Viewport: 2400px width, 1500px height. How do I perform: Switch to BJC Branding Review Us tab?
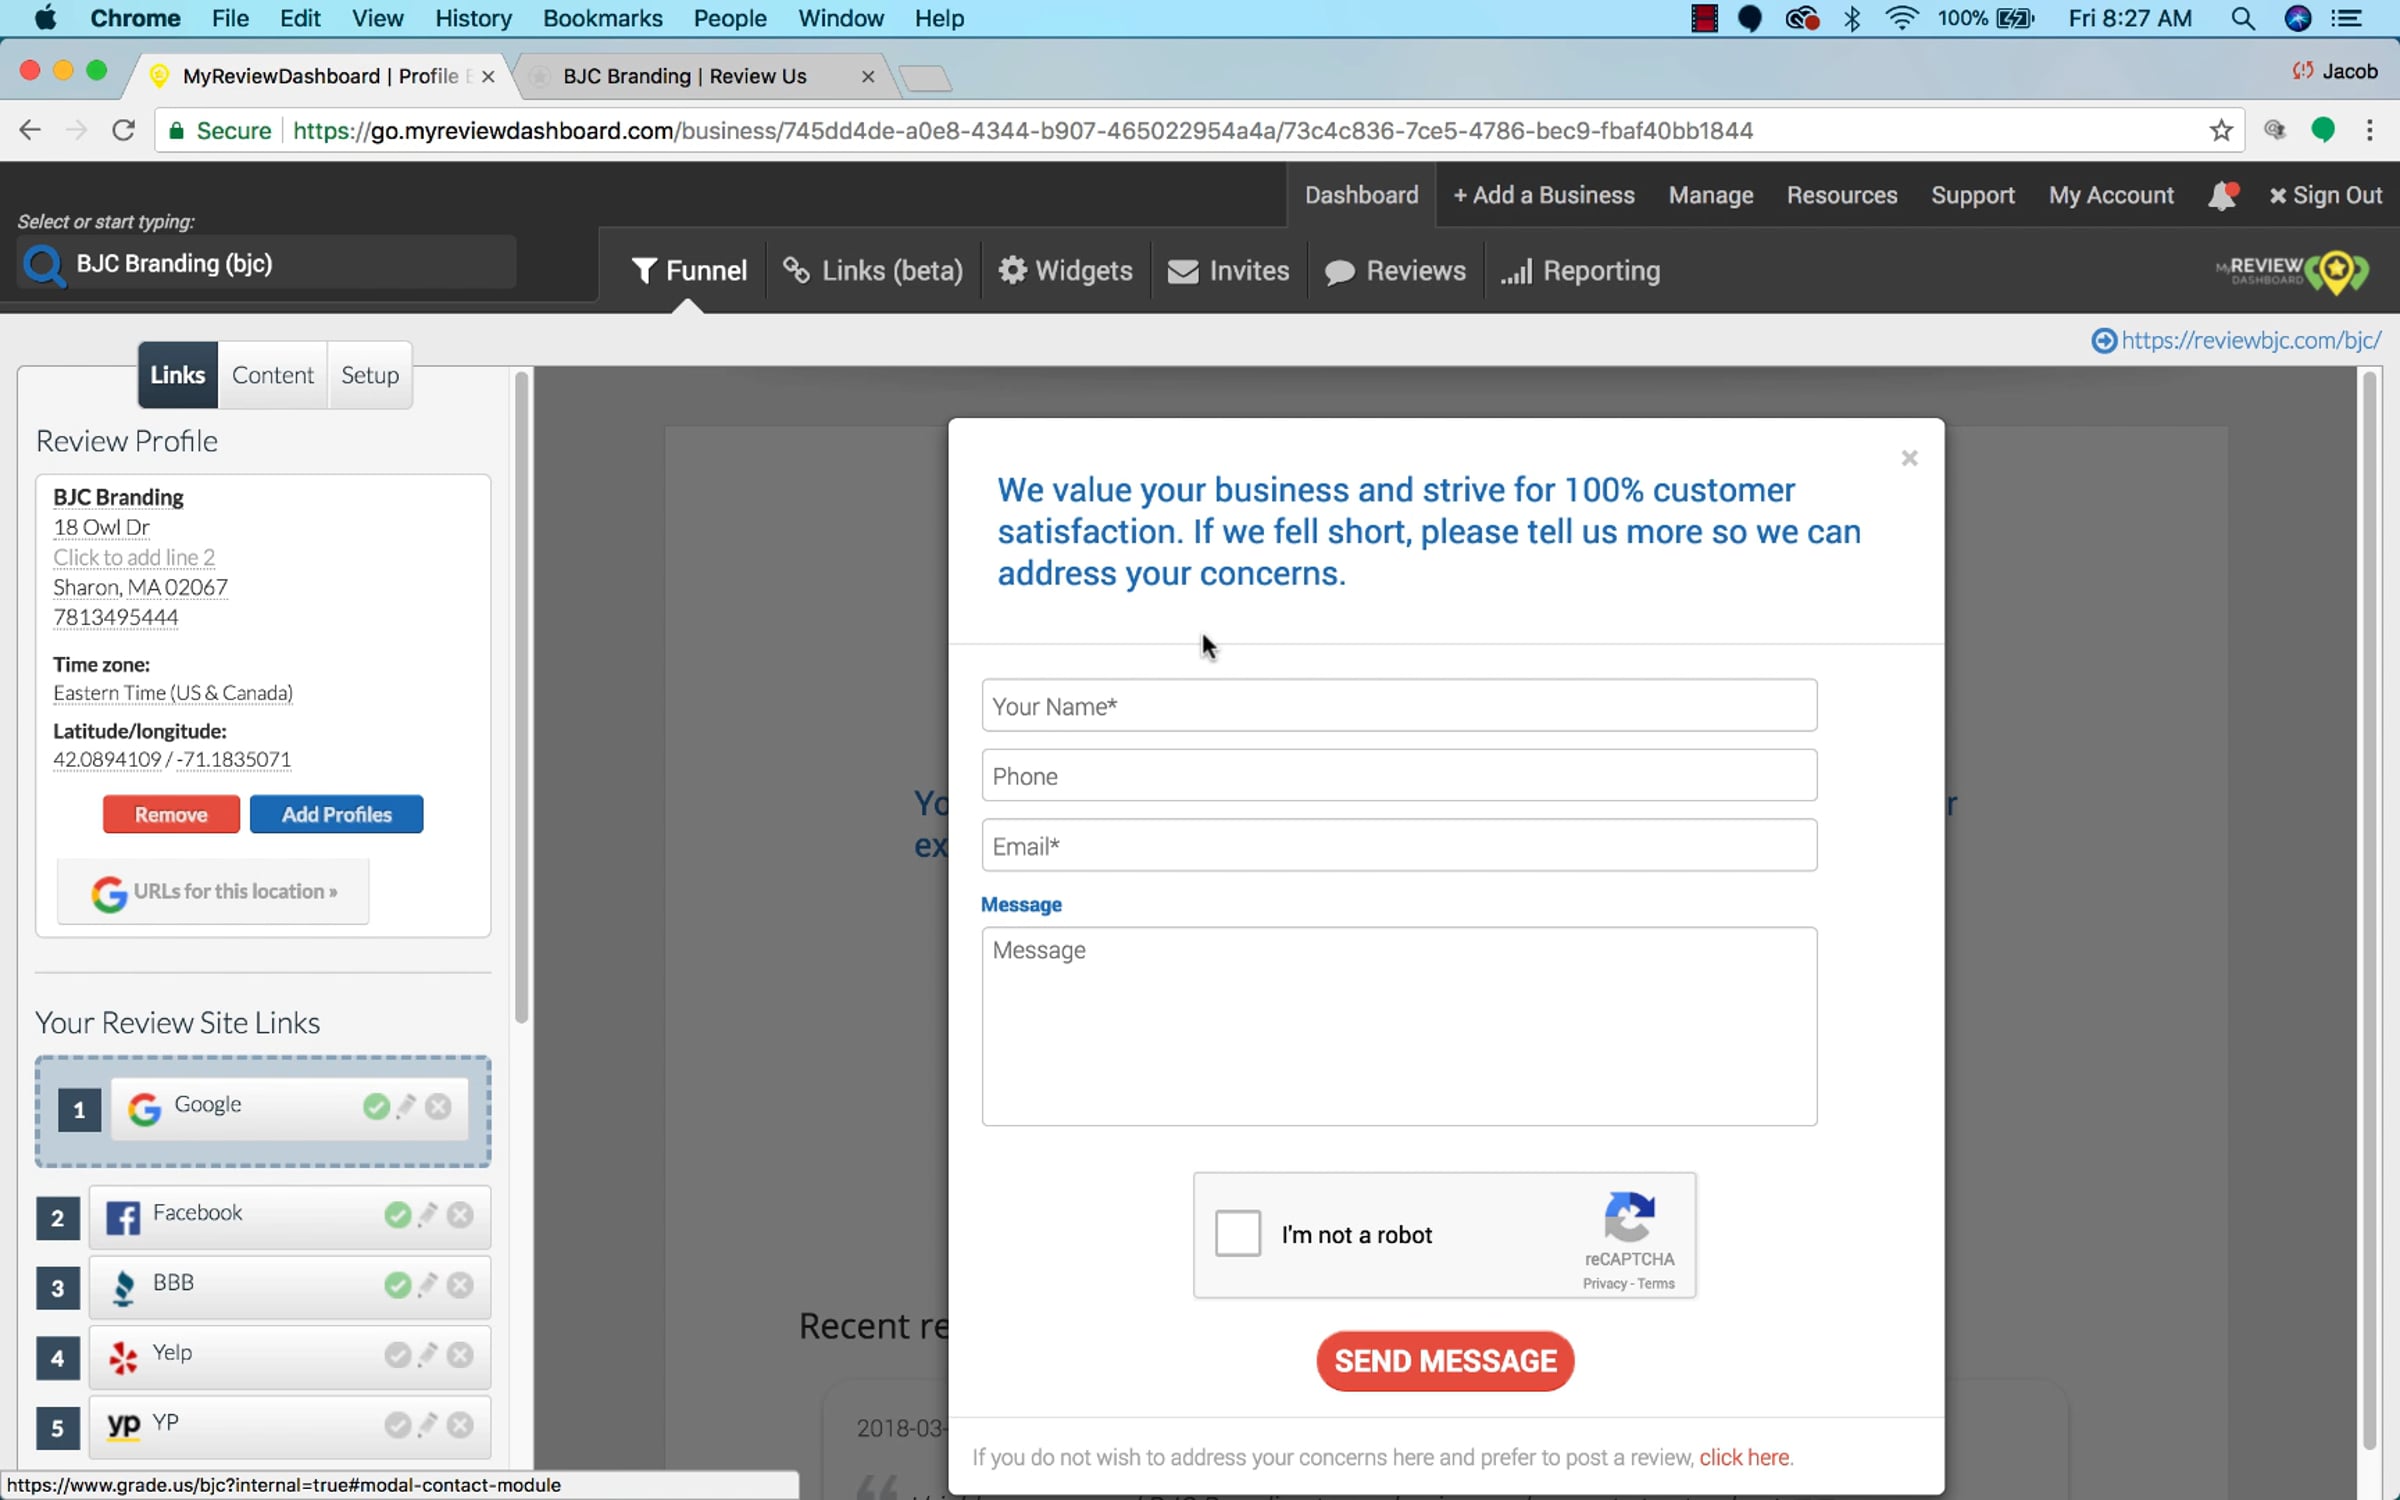coord(700,76)
